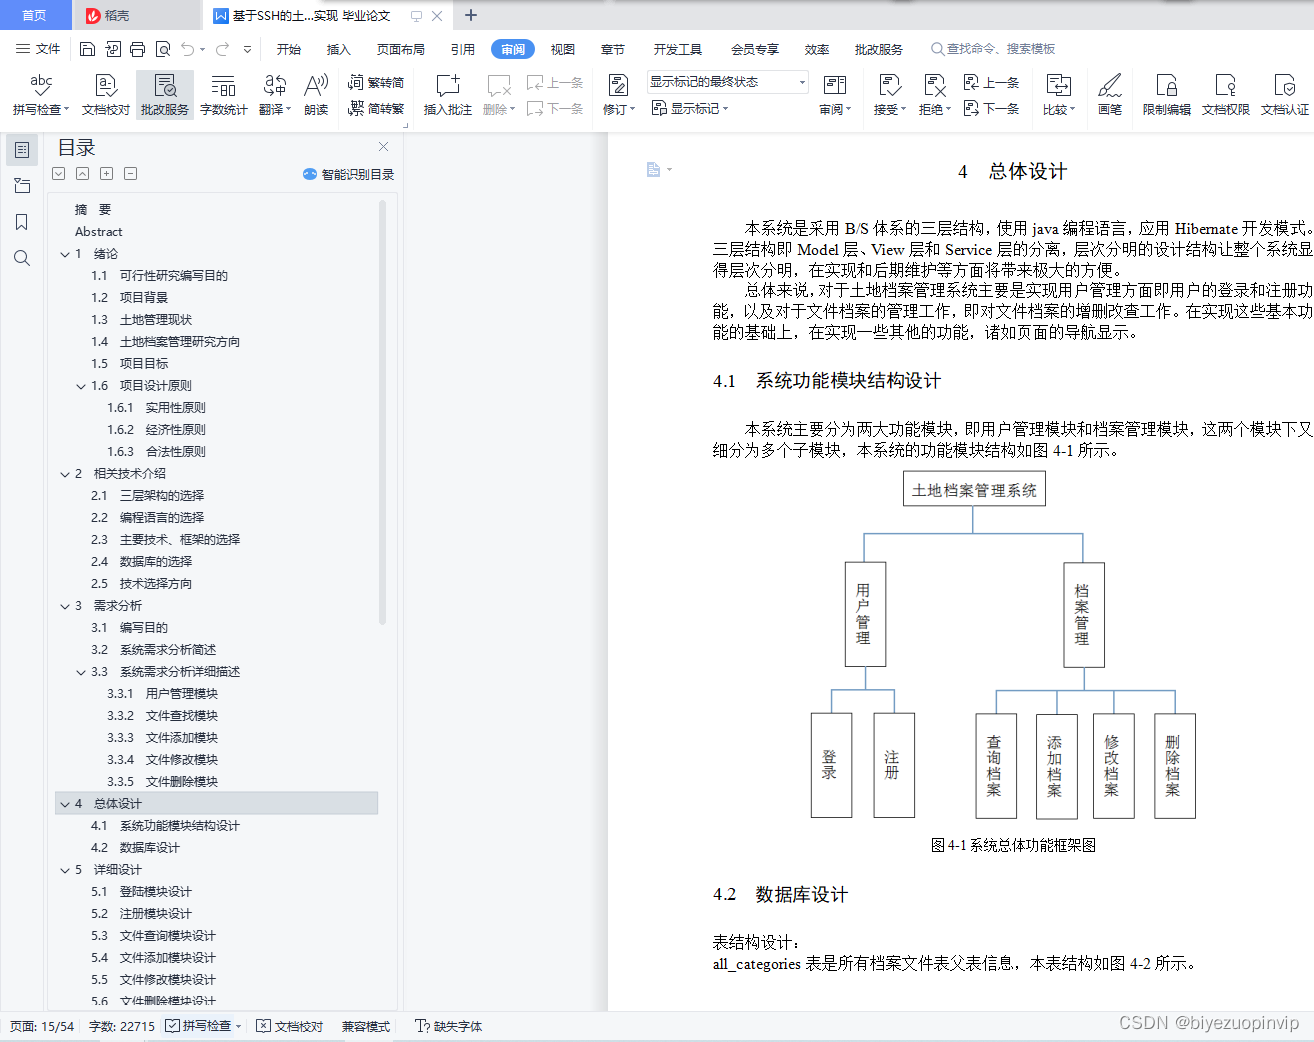
Task: Click the outline panel vertical scrollbar
Action: [382, 412]
